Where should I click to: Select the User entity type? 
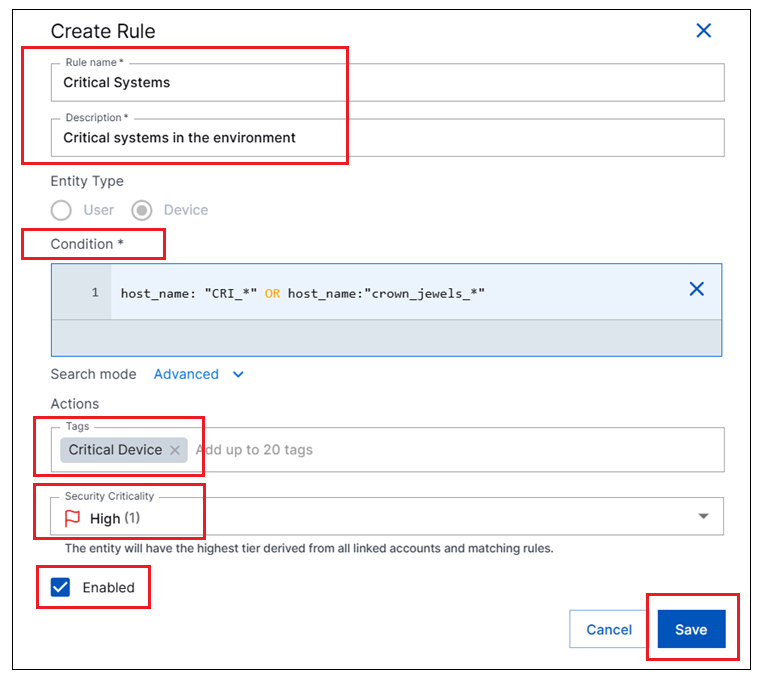tap(62, 210)
